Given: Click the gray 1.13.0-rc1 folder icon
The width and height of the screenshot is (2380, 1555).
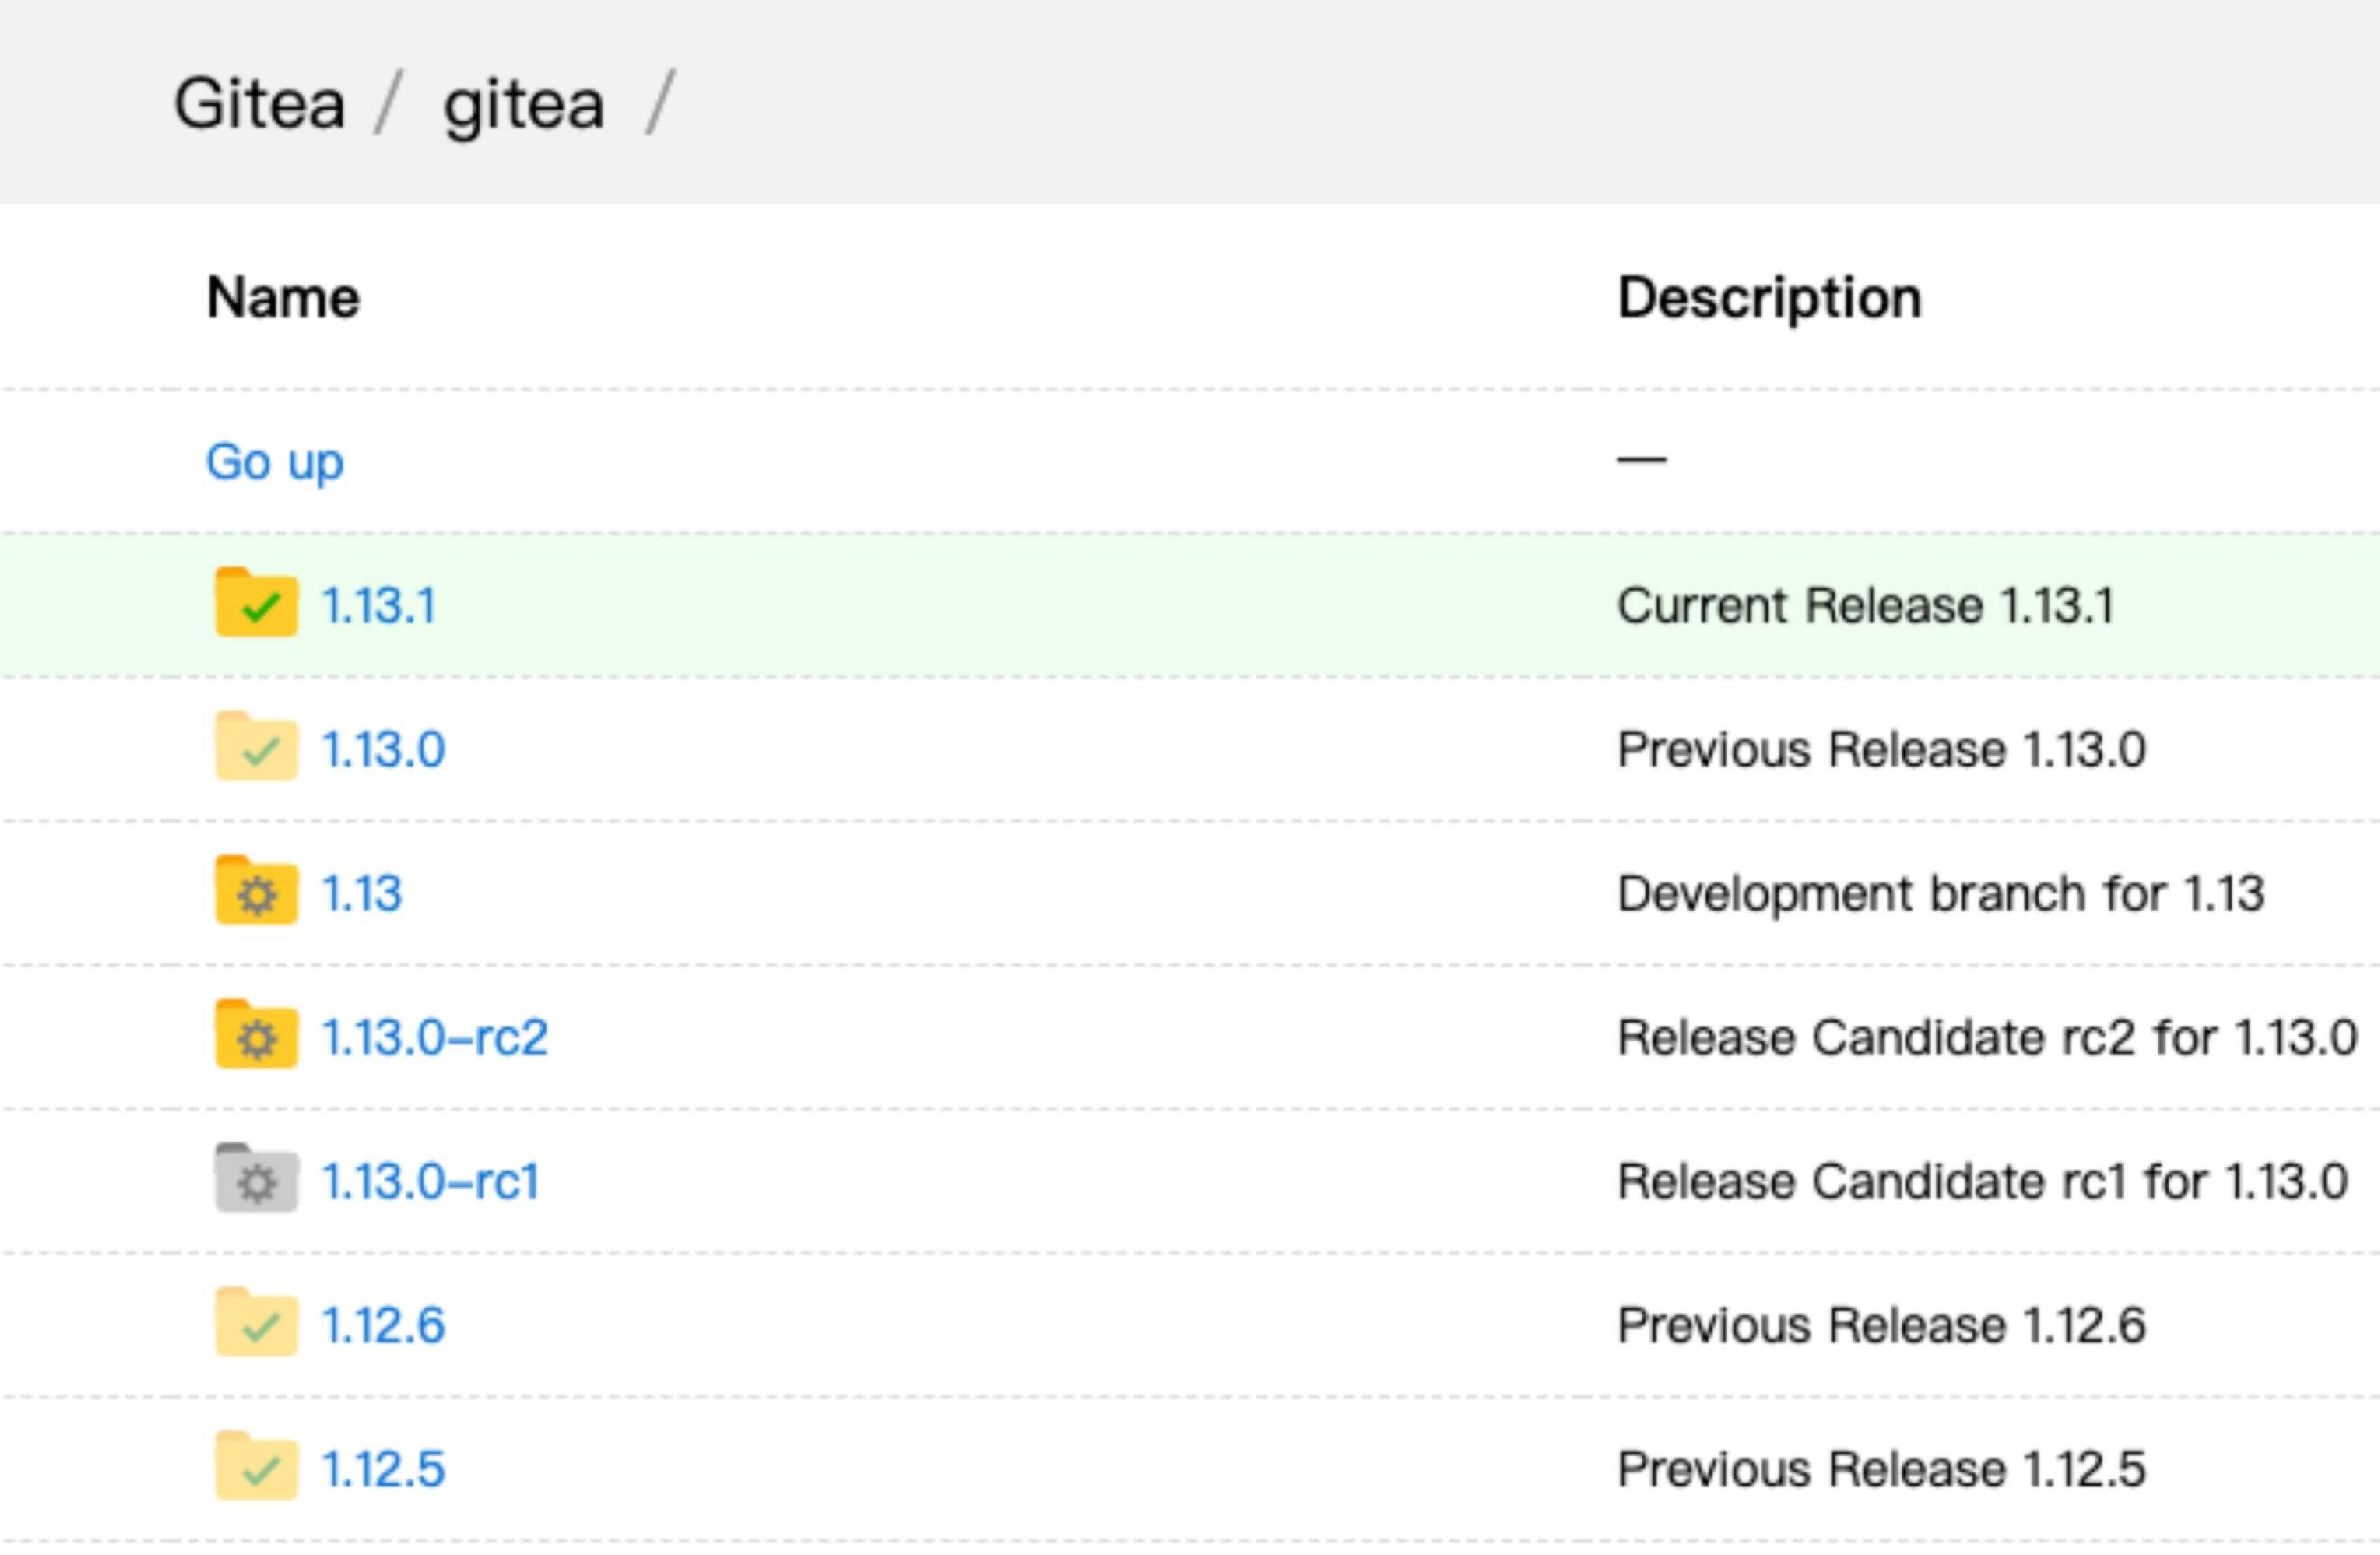Looking at the screenshot, I should pos(256,1179).
